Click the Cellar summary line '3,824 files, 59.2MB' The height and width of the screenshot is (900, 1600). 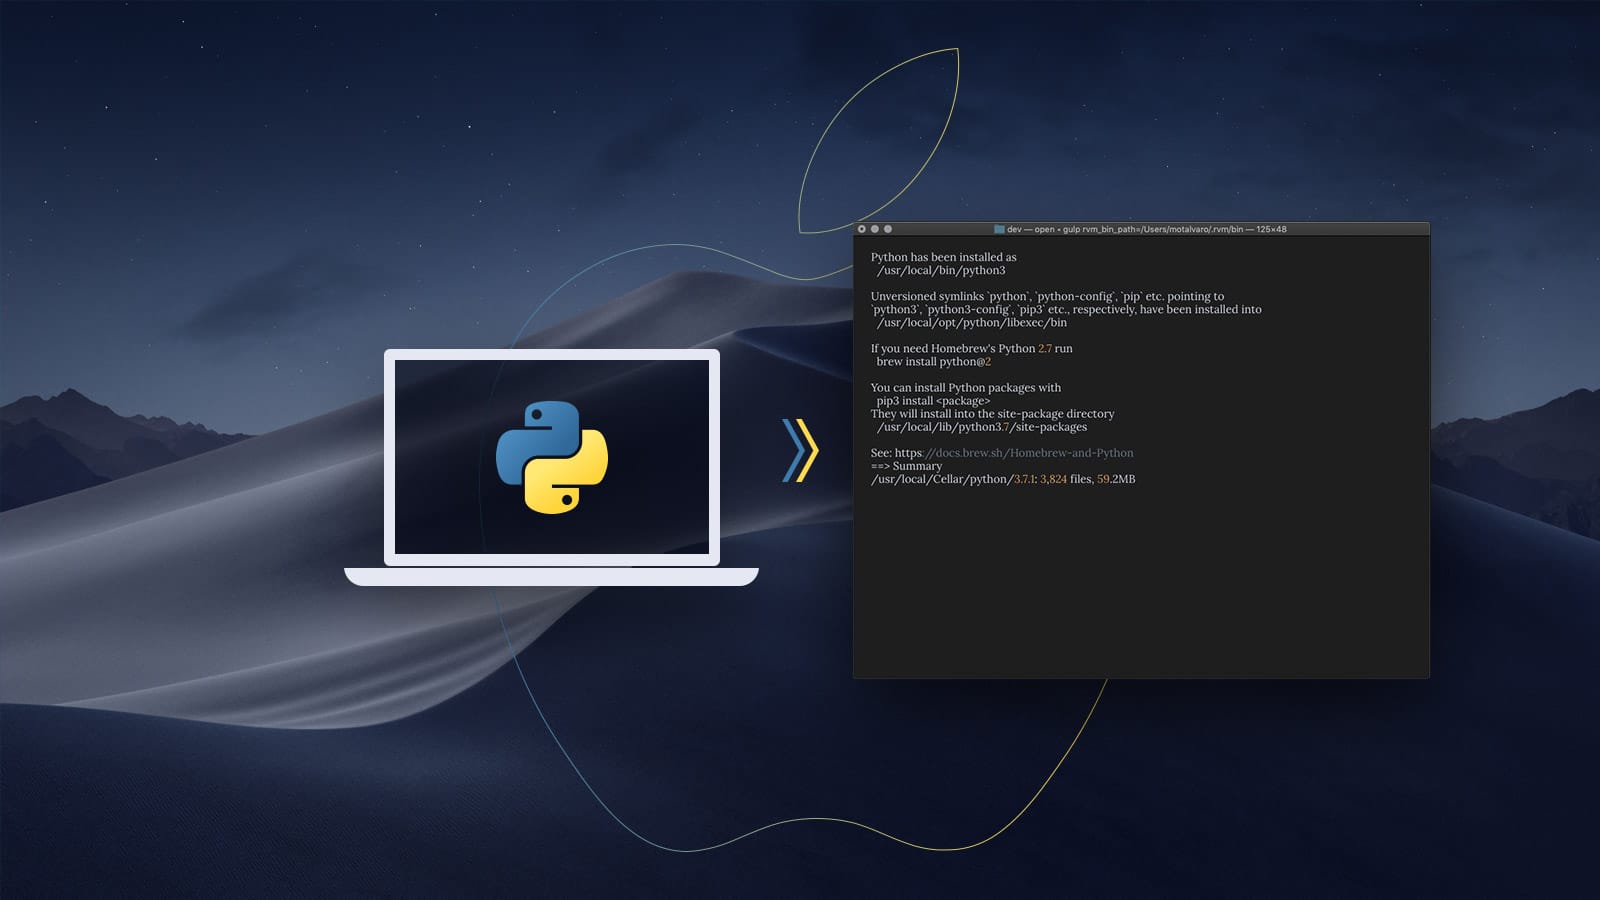(x=1002, y=479)
